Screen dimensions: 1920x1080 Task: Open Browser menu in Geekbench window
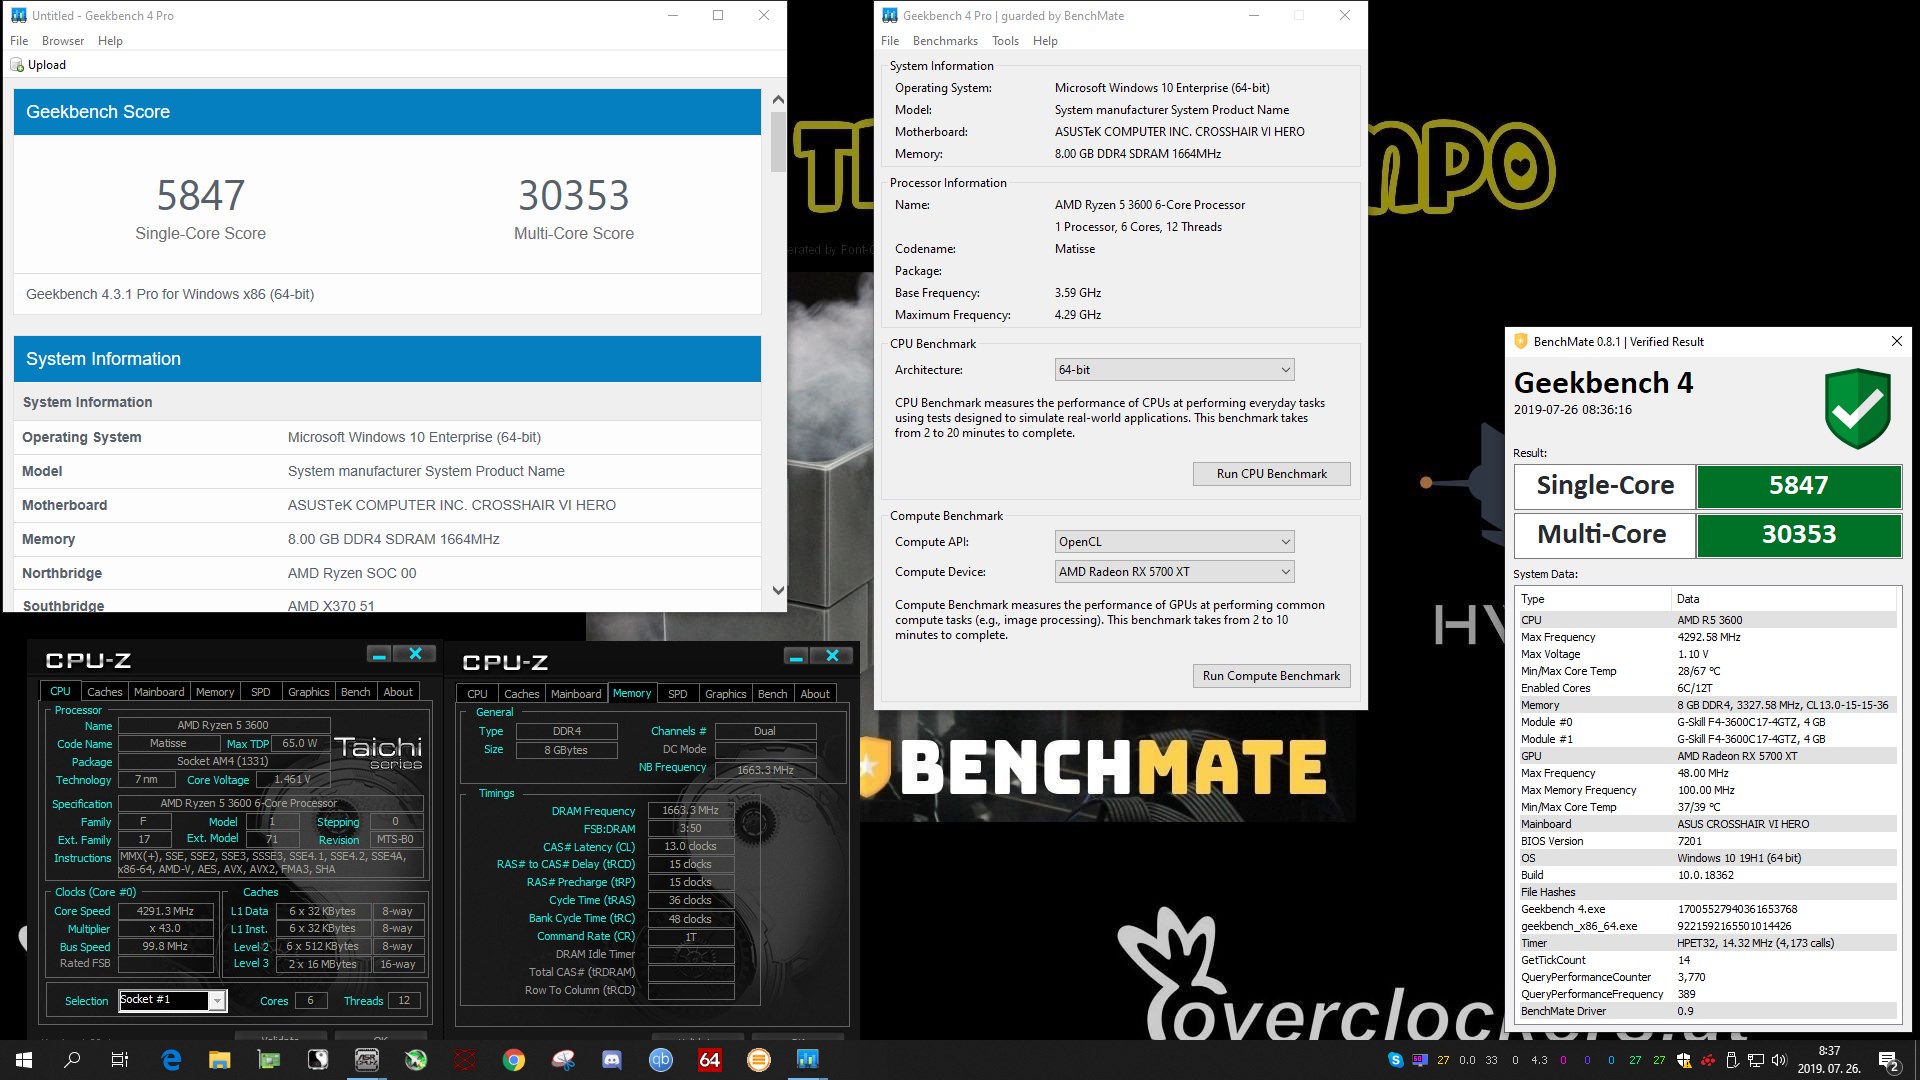(x=63, y=41)
